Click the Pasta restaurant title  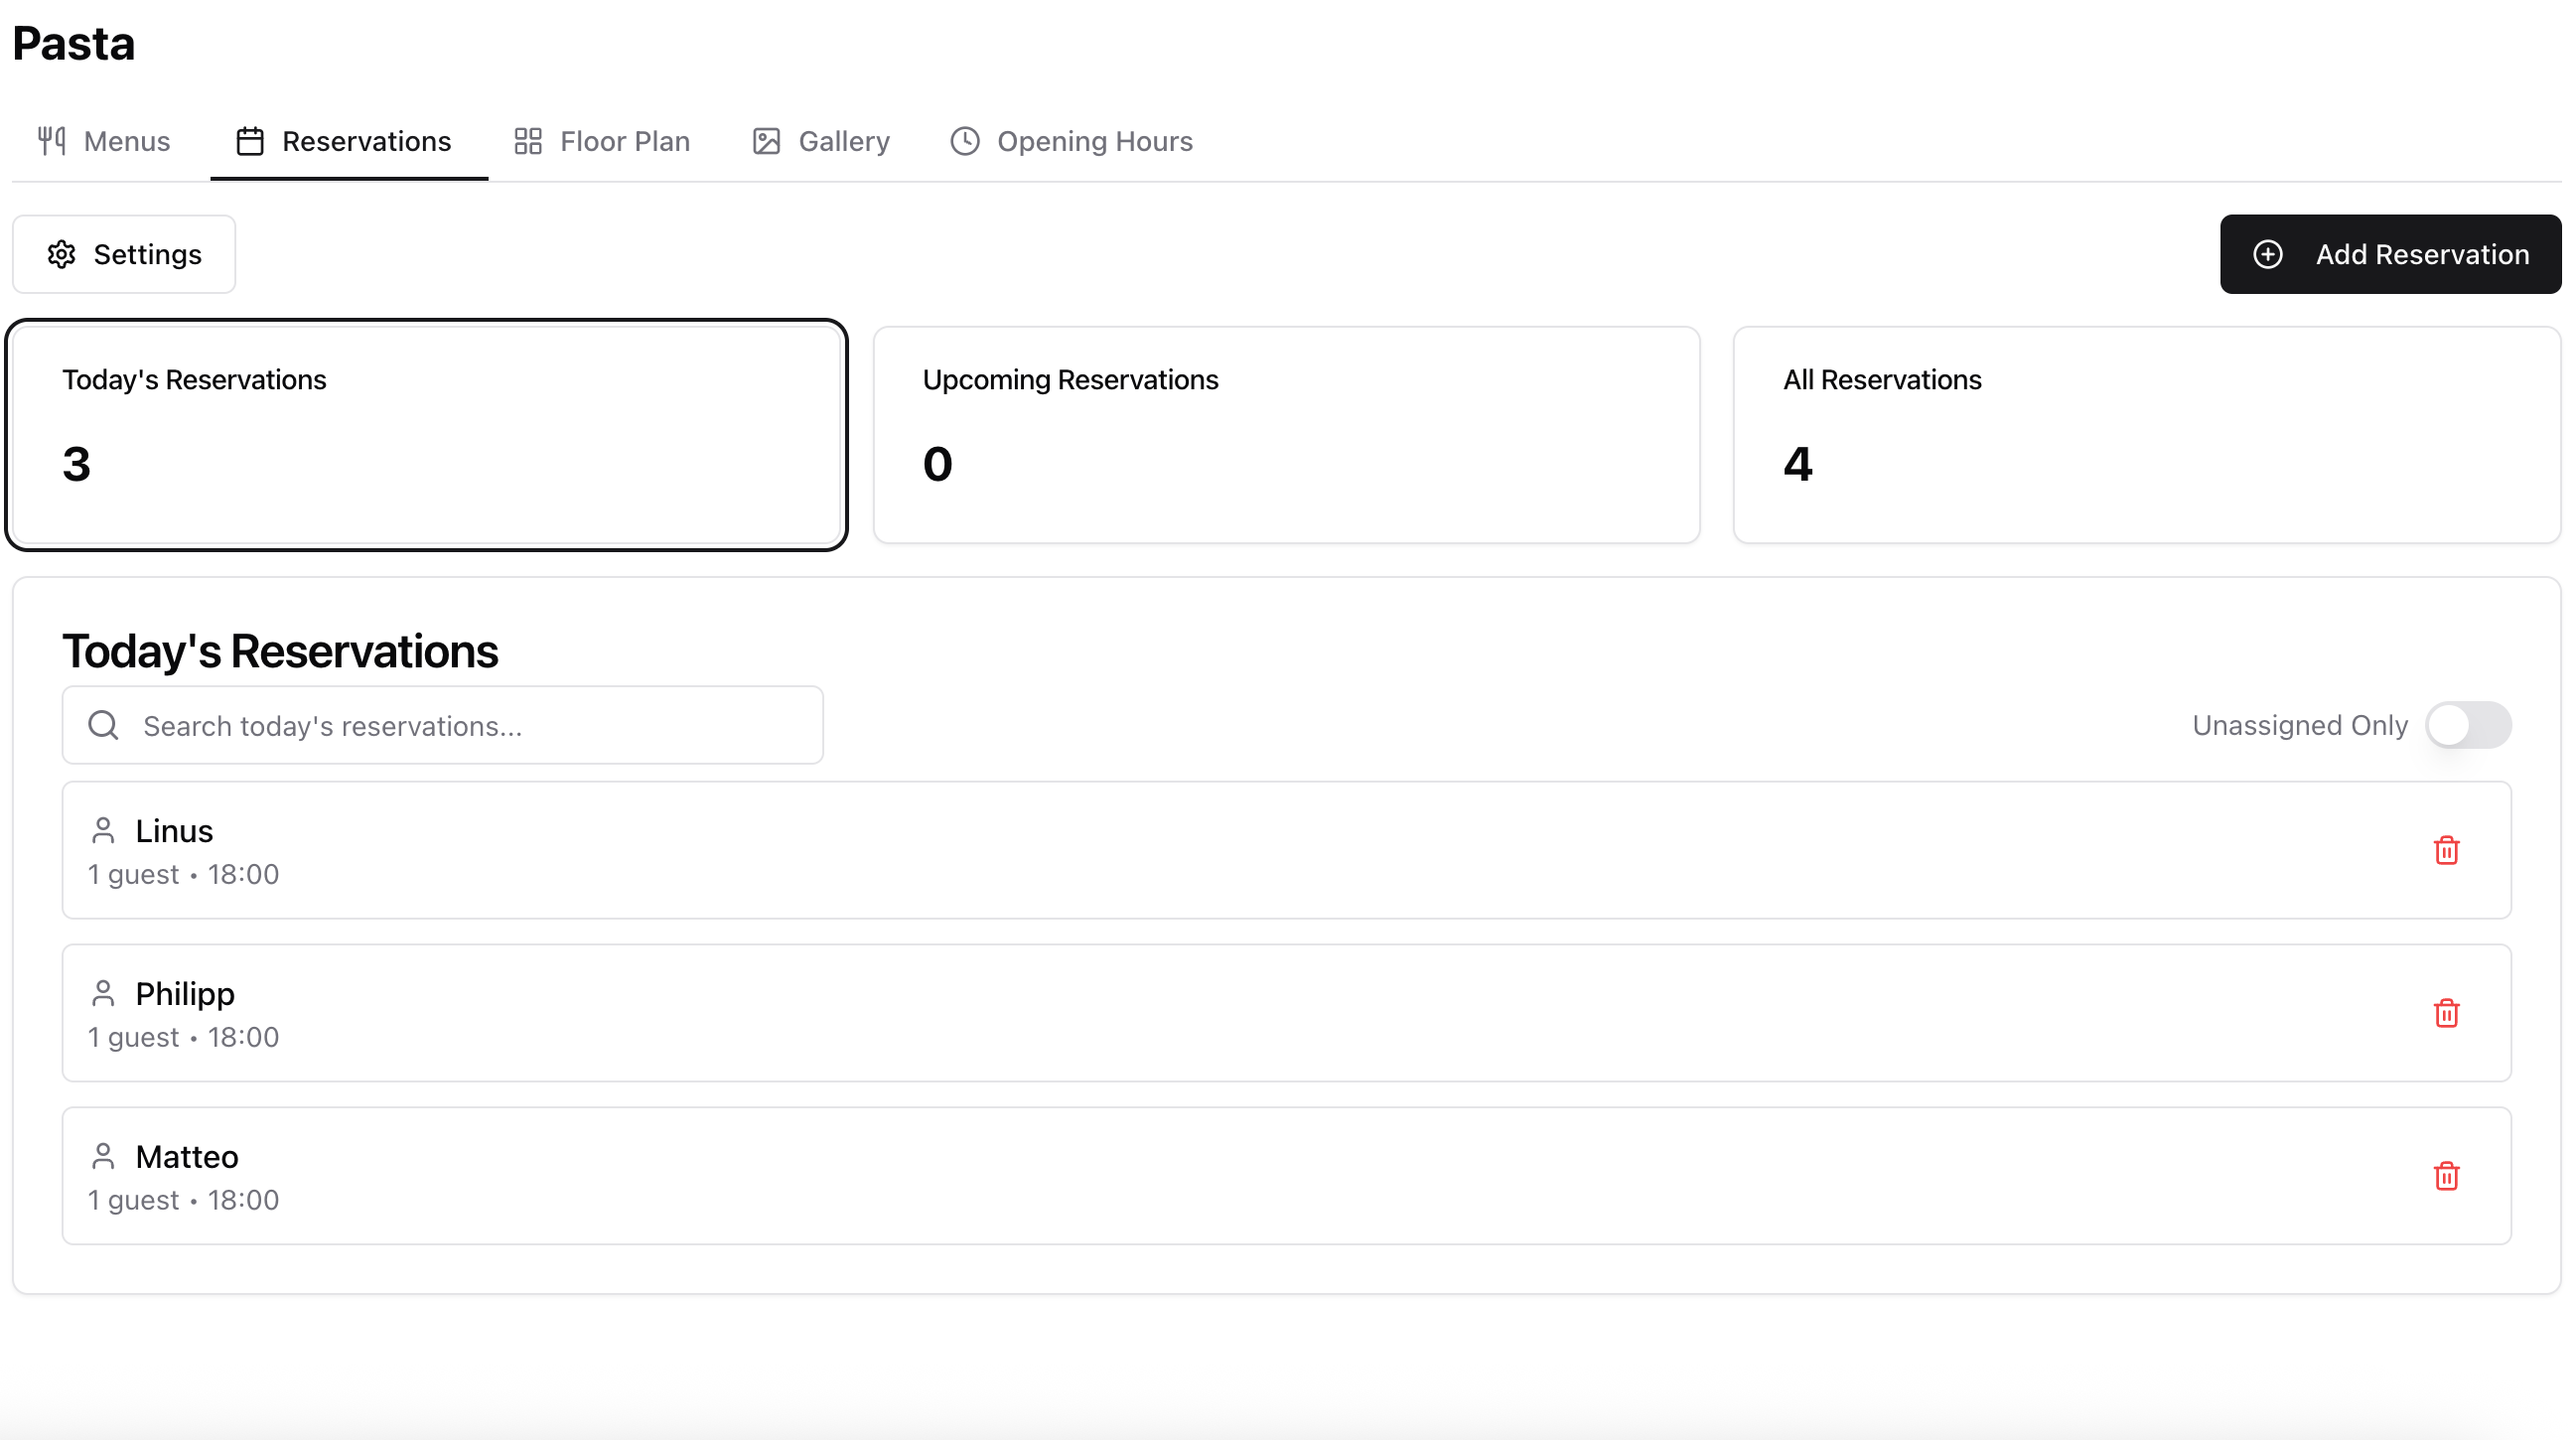pyautogui.click(x=74, y=43)
